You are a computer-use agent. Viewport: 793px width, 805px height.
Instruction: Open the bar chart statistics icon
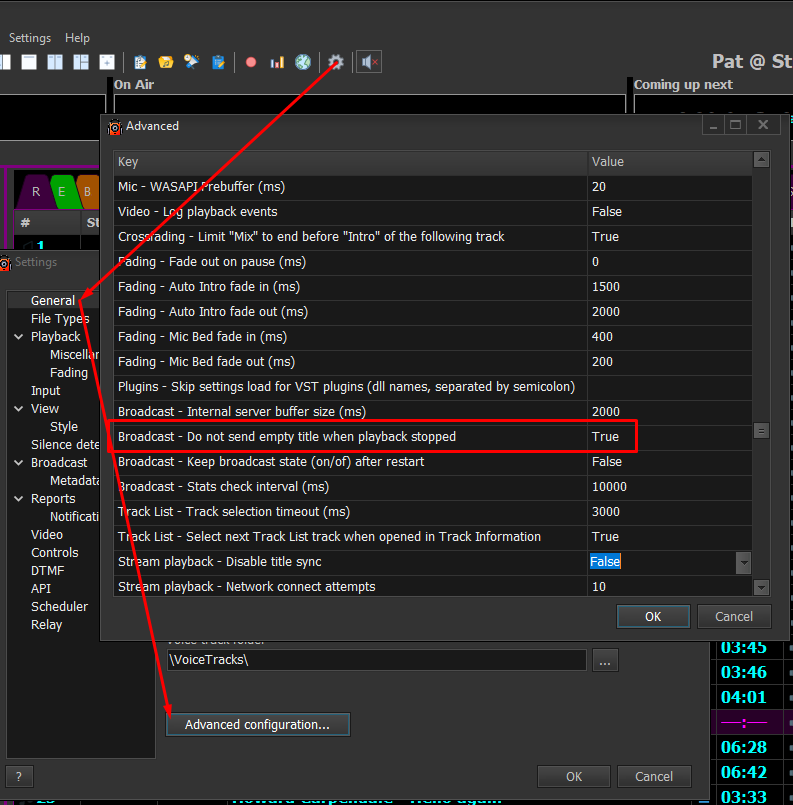[x=277, y=62]
